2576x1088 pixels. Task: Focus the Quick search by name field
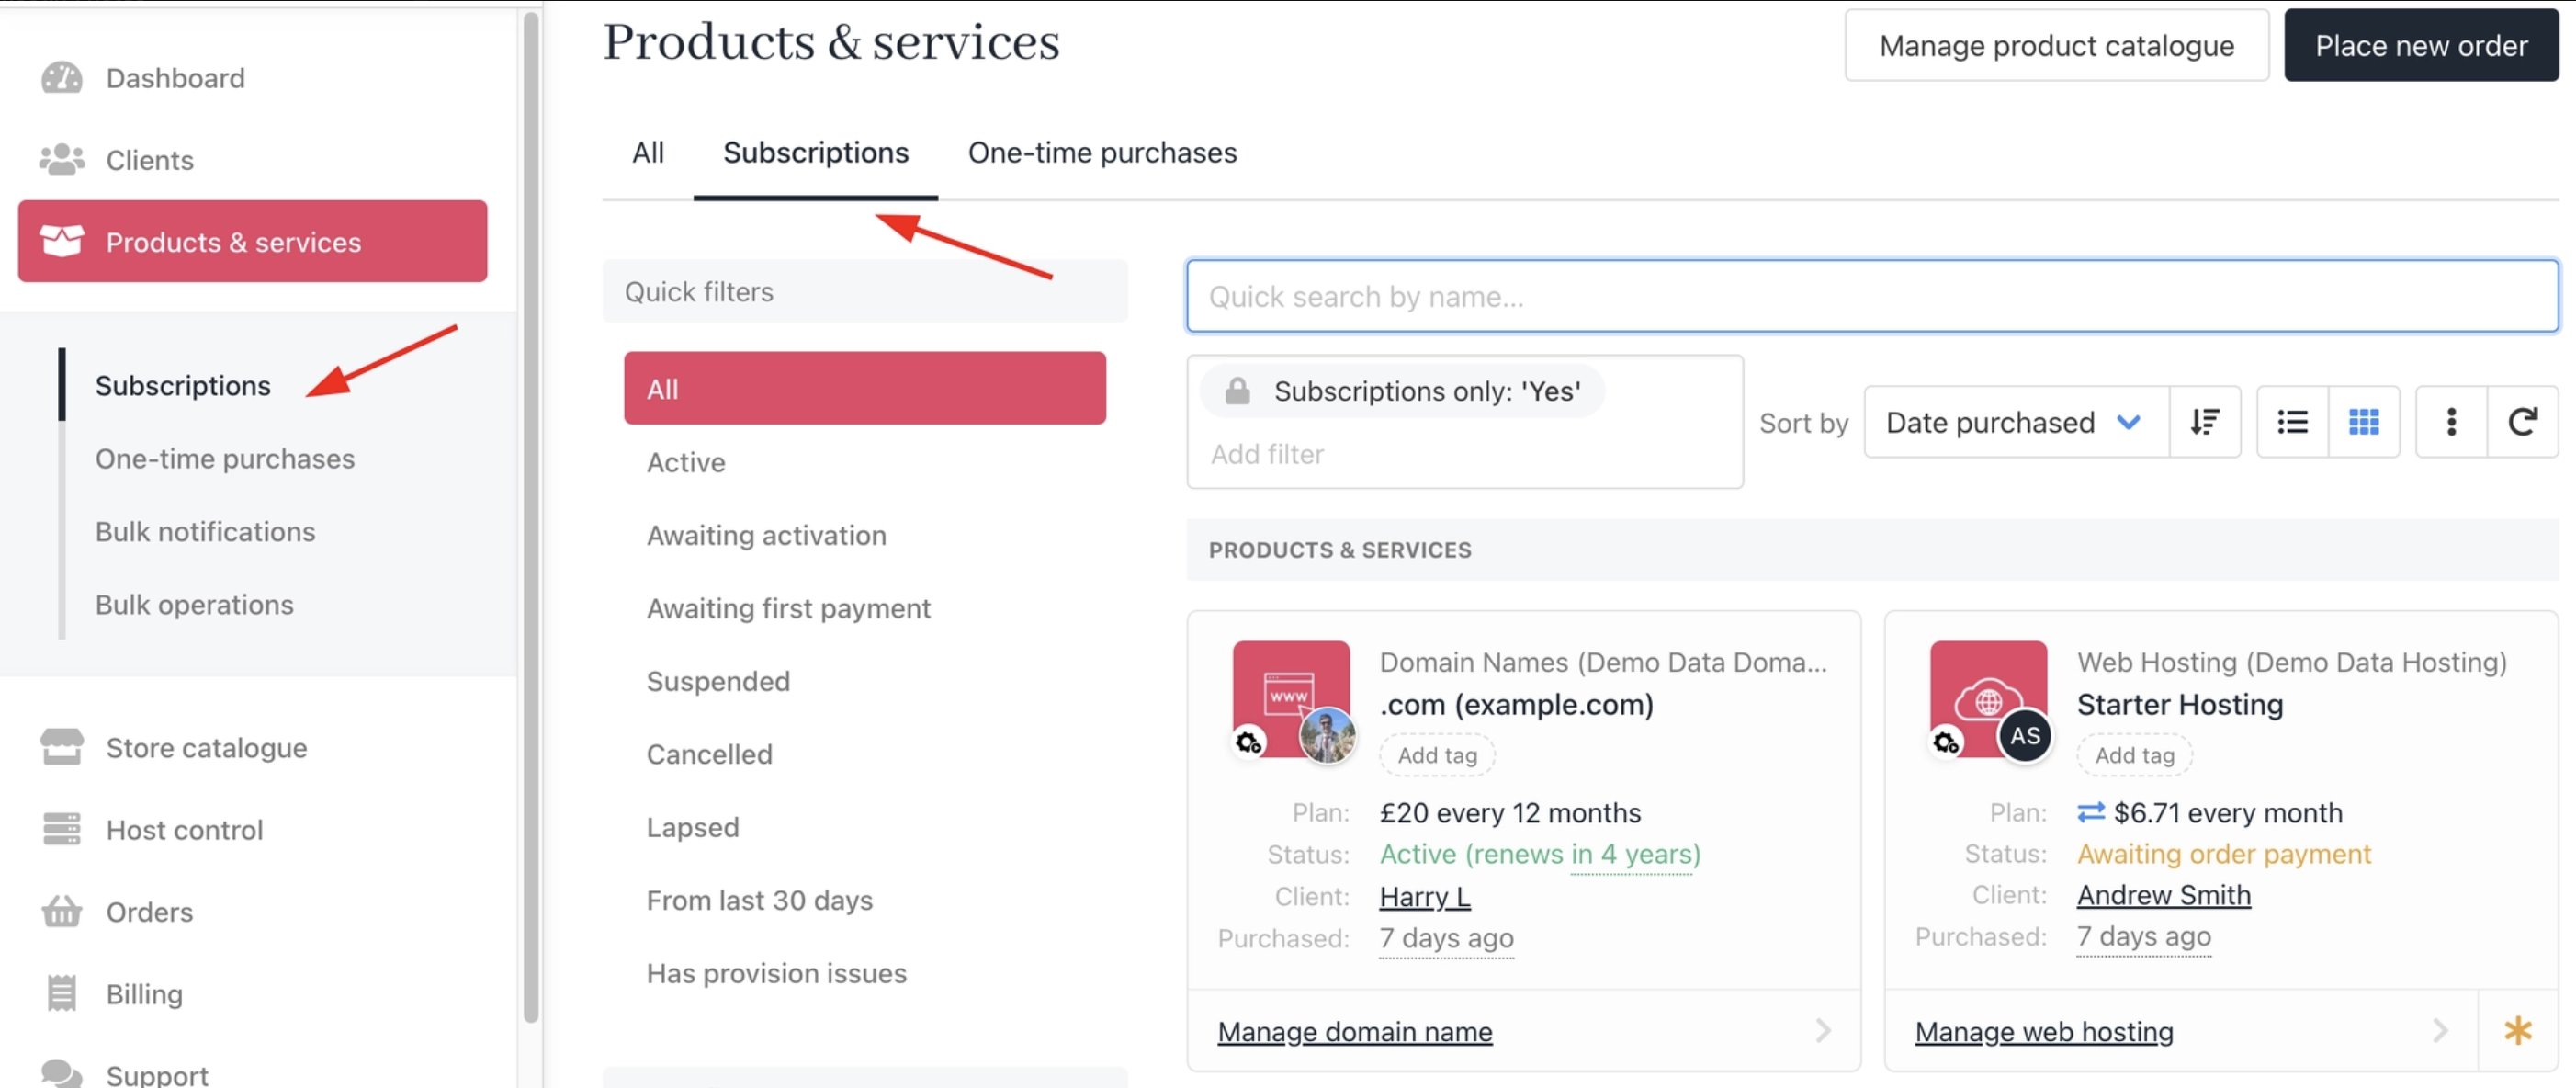(x=1872, y=296)
